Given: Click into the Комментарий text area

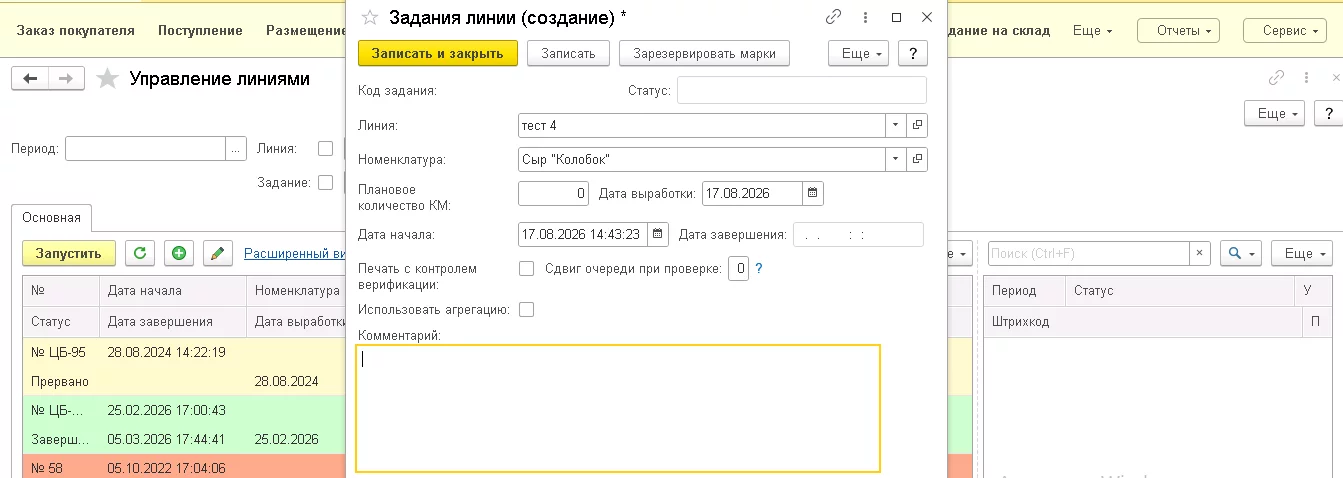Looking at the screenshot, I should click(618, 408).
